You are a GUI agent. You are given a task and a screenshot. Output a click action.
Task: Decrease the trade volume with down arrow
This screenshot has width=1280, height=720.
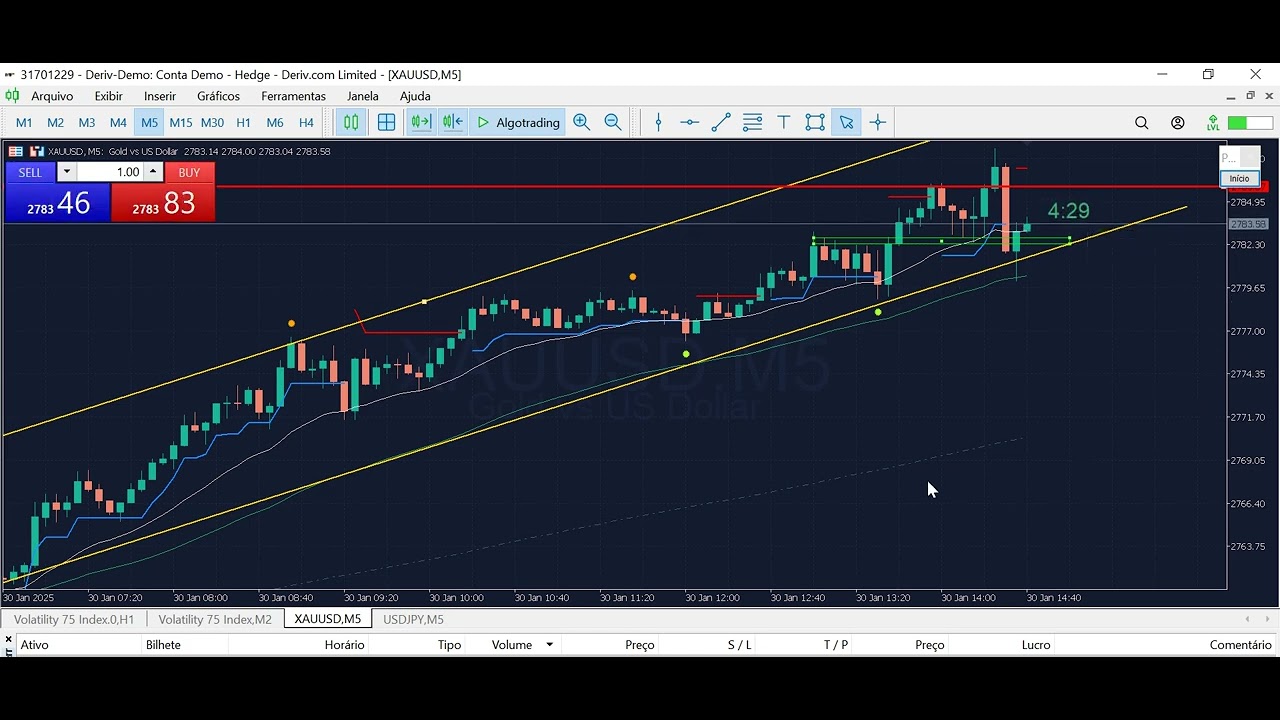point(67,172)
